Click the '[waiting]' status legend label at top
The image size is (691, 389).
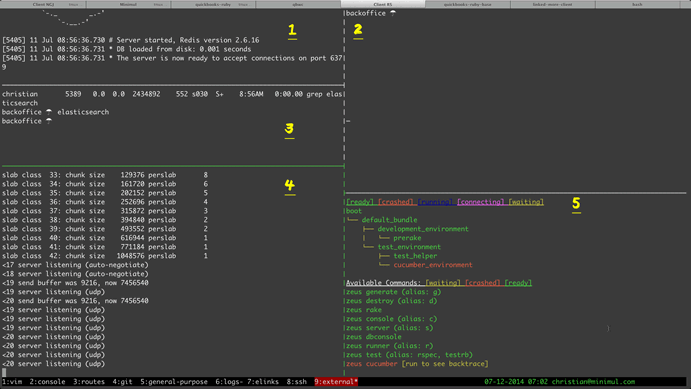[526, 202]
